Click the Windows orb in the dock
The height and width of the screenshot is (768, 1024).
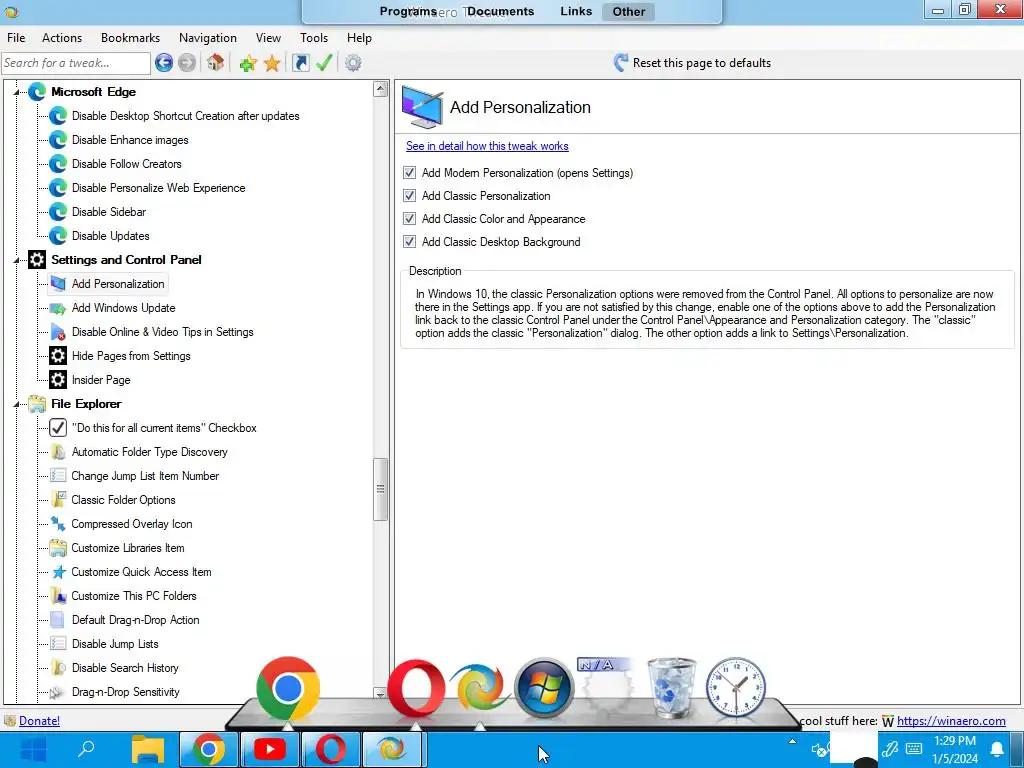click(544, 688)
